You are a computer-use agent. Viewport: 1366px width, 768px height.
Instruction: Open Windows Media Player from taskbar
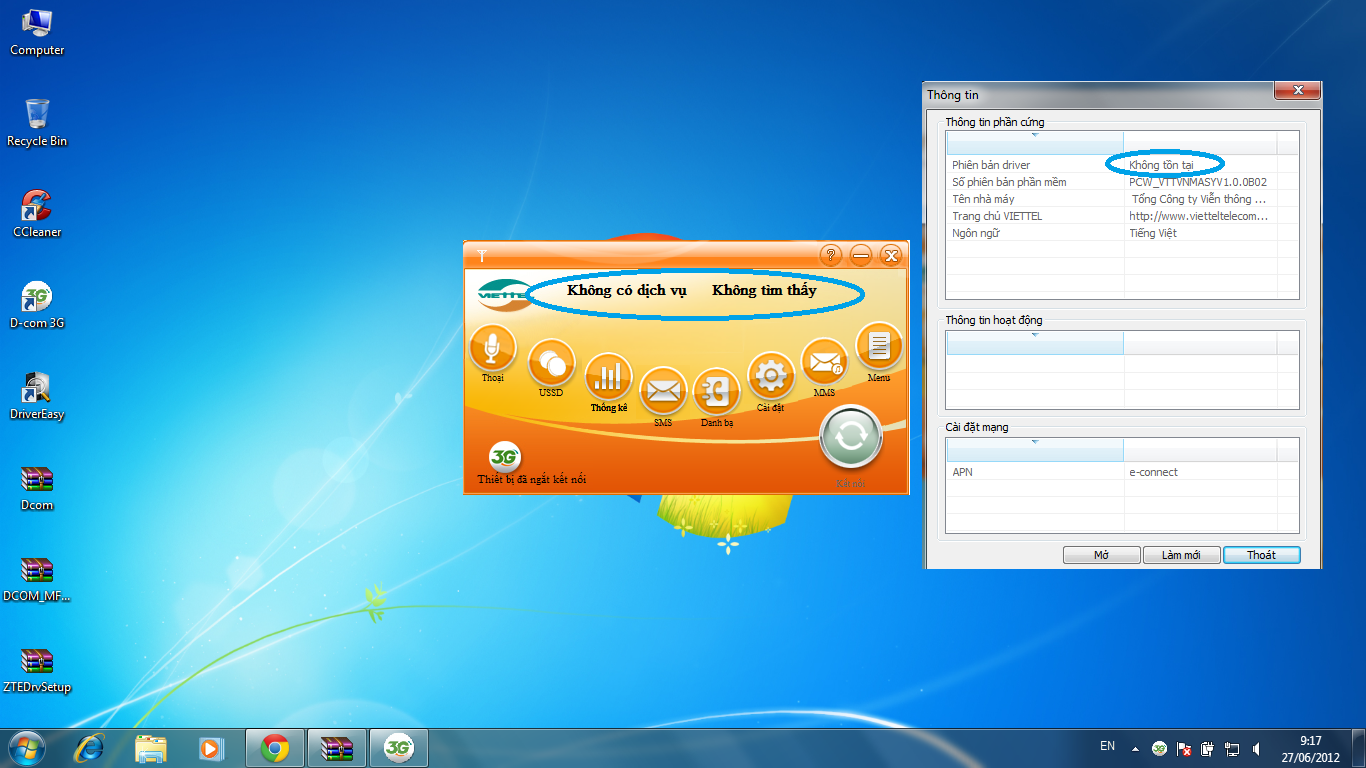pyautogui.click(x=210, y=747)
